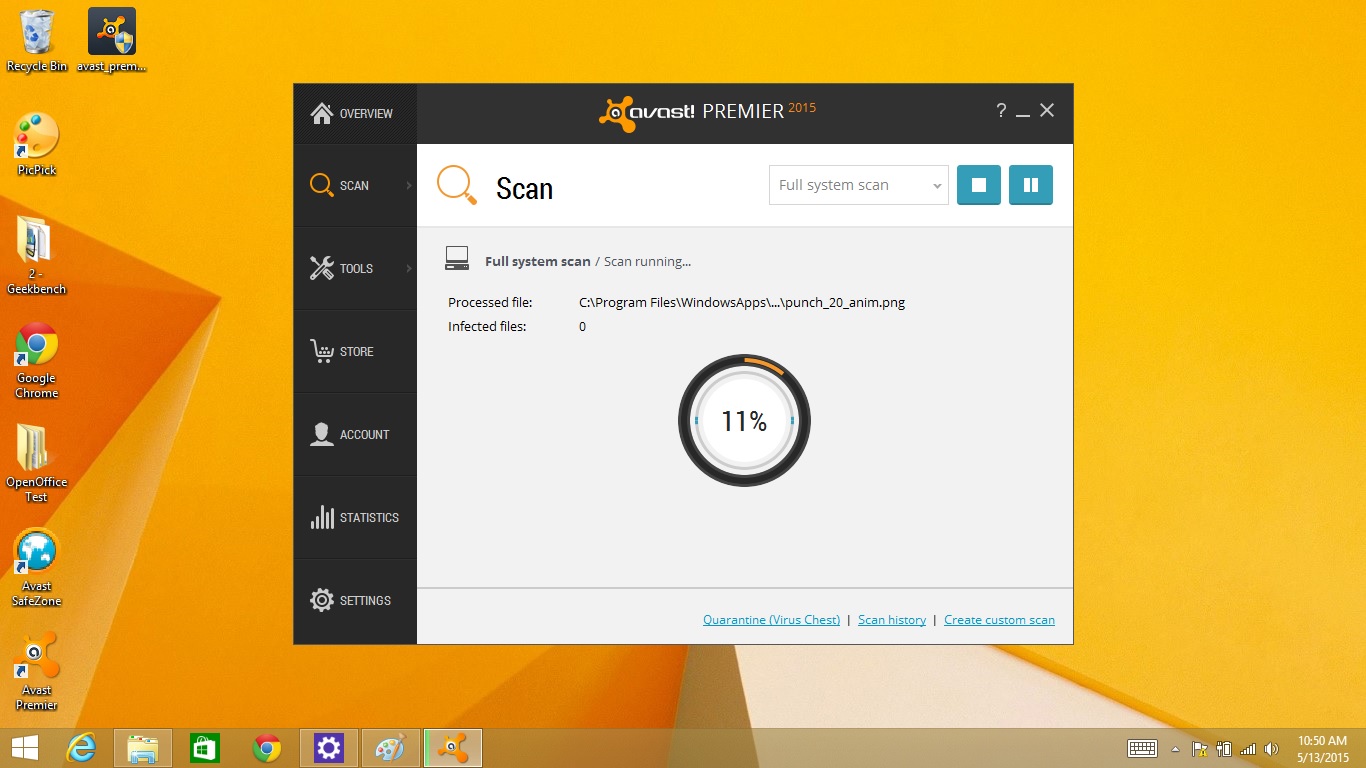Open the Tools section in sidebar

point(355,269)
